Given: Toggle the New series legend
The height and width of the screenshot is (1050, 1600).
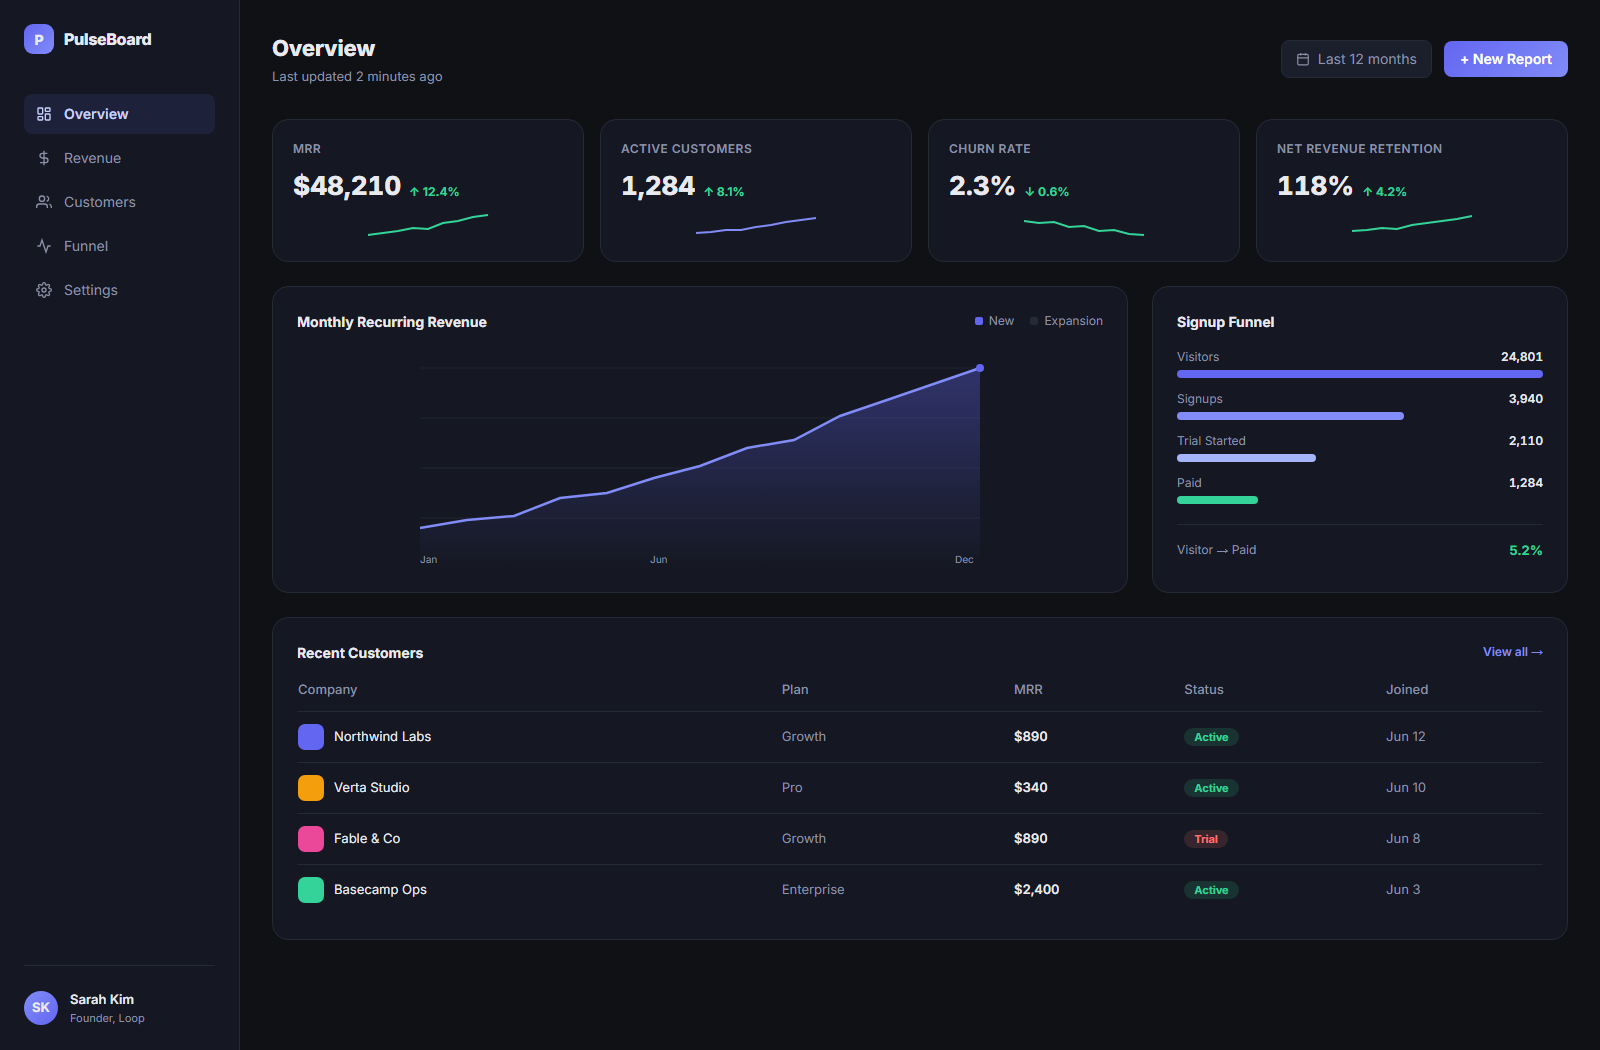Looking at the screenshot, I should coord(994,321).
